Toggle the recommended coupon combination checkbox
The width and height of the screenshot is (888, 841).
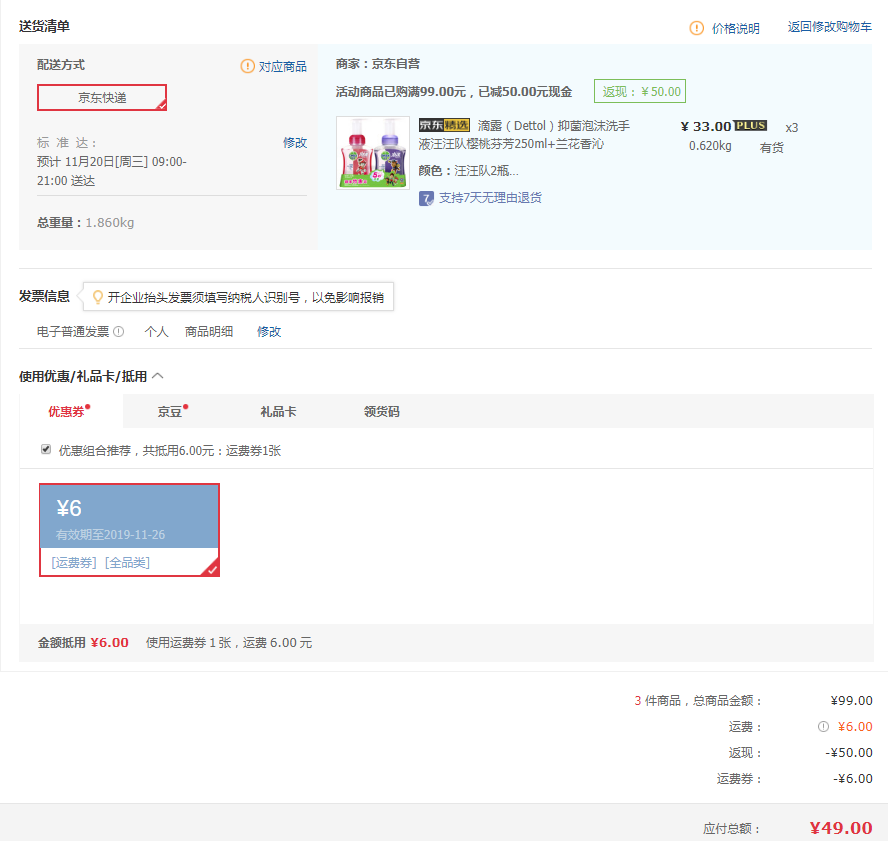(x=46, y=450)
